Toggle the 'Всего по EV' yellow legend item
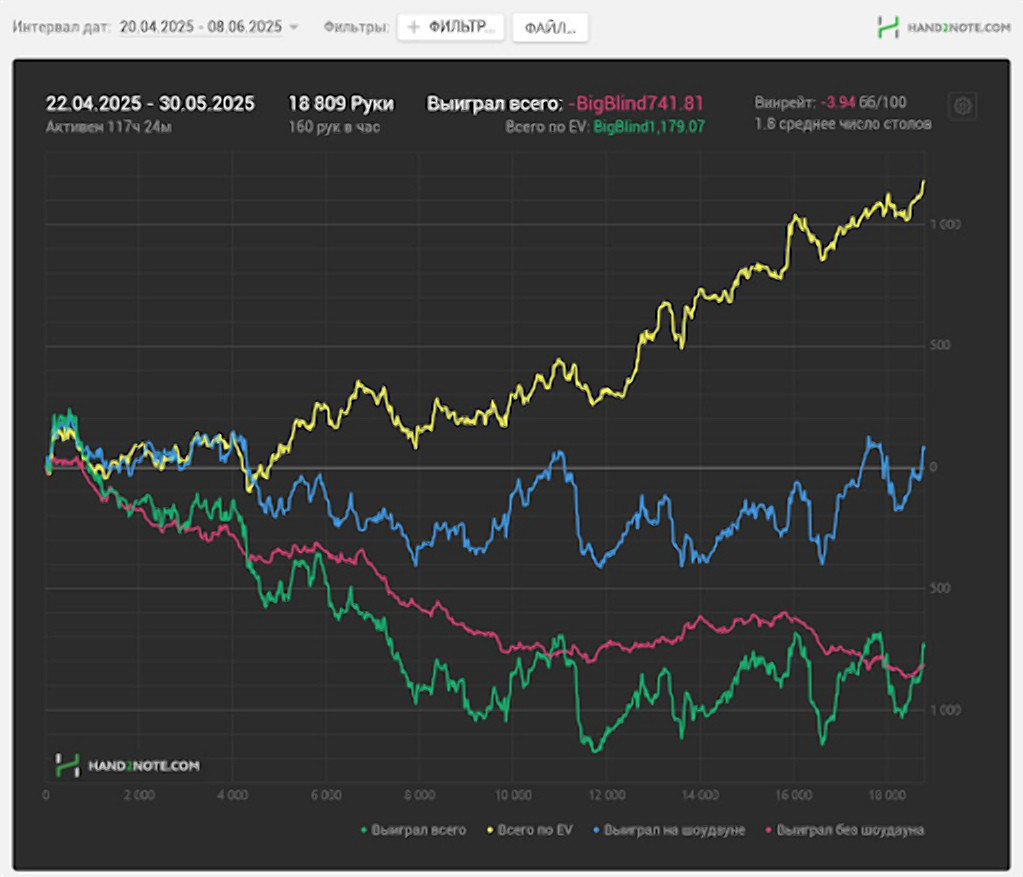This screenshot has width=1023, height=877. coord(530,830)
